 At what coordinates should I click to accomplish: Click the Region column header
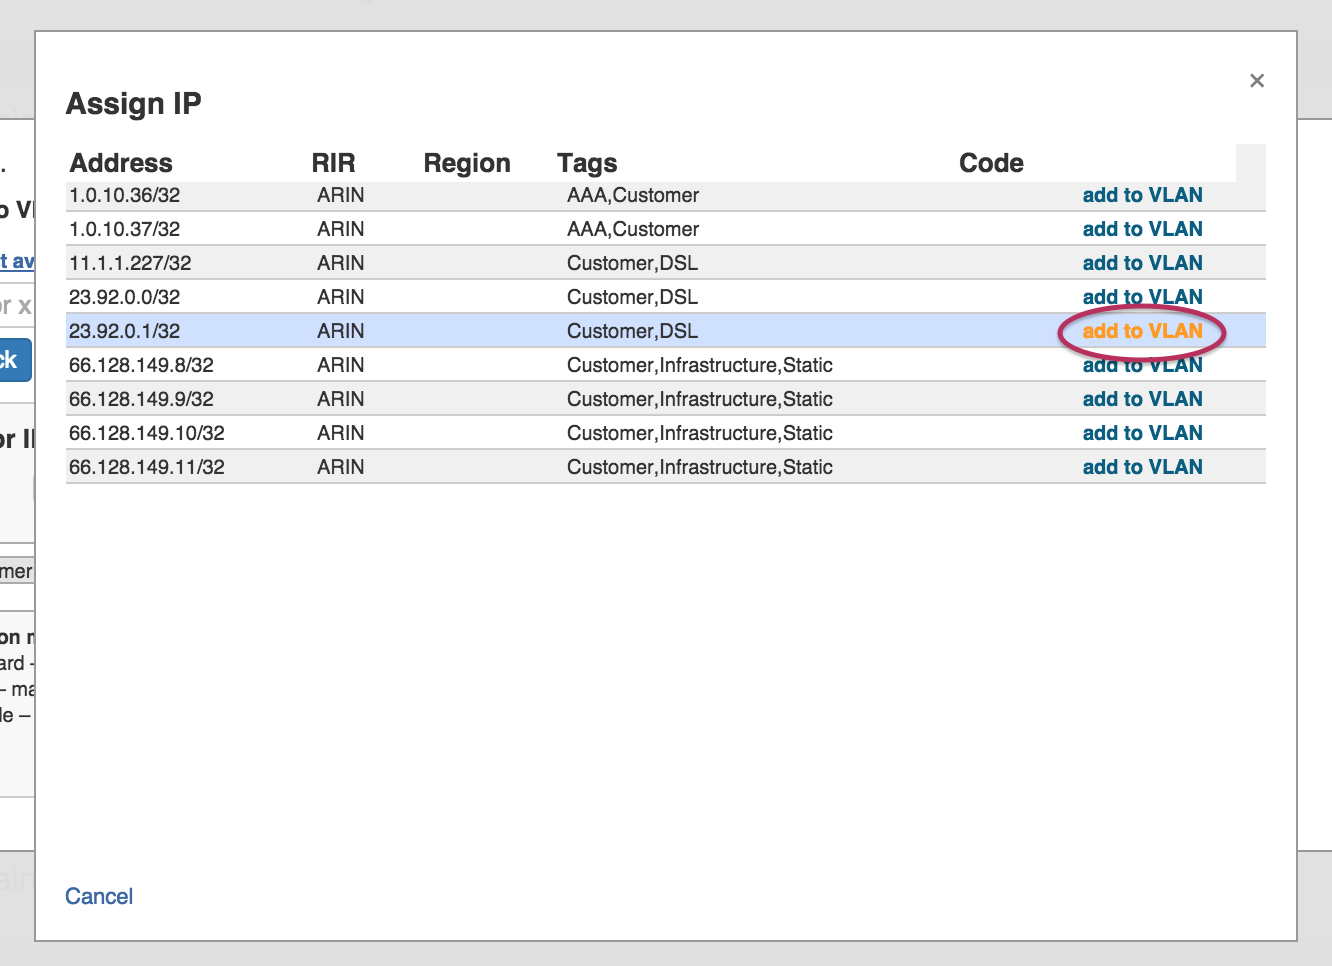click(x=467, y=163)
